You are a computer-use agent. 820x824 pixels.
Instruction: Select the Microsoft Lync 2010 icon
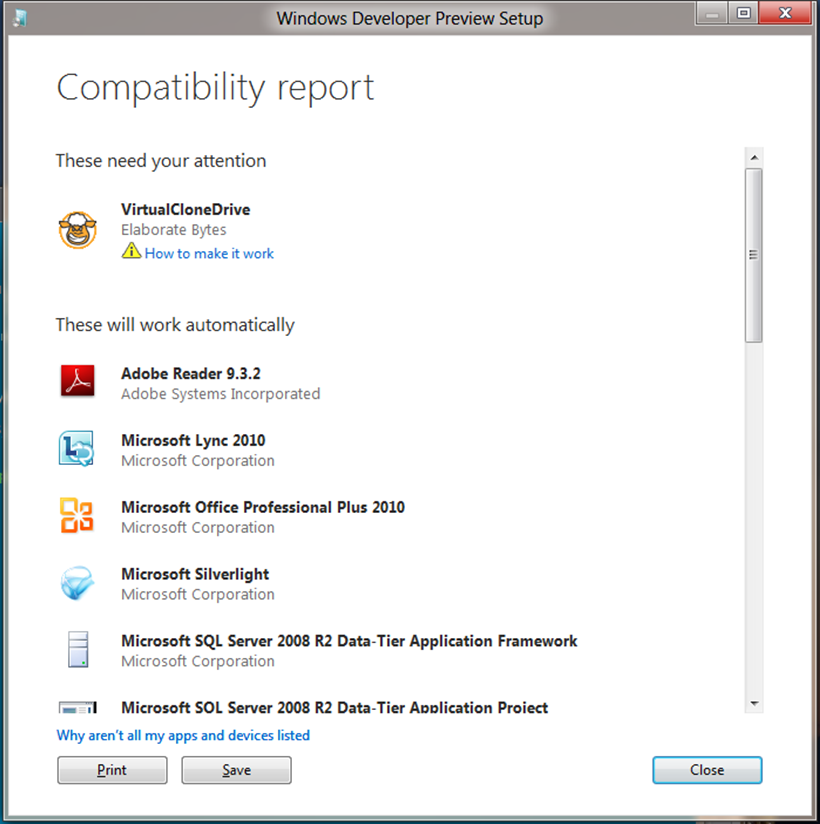[77, 449]
